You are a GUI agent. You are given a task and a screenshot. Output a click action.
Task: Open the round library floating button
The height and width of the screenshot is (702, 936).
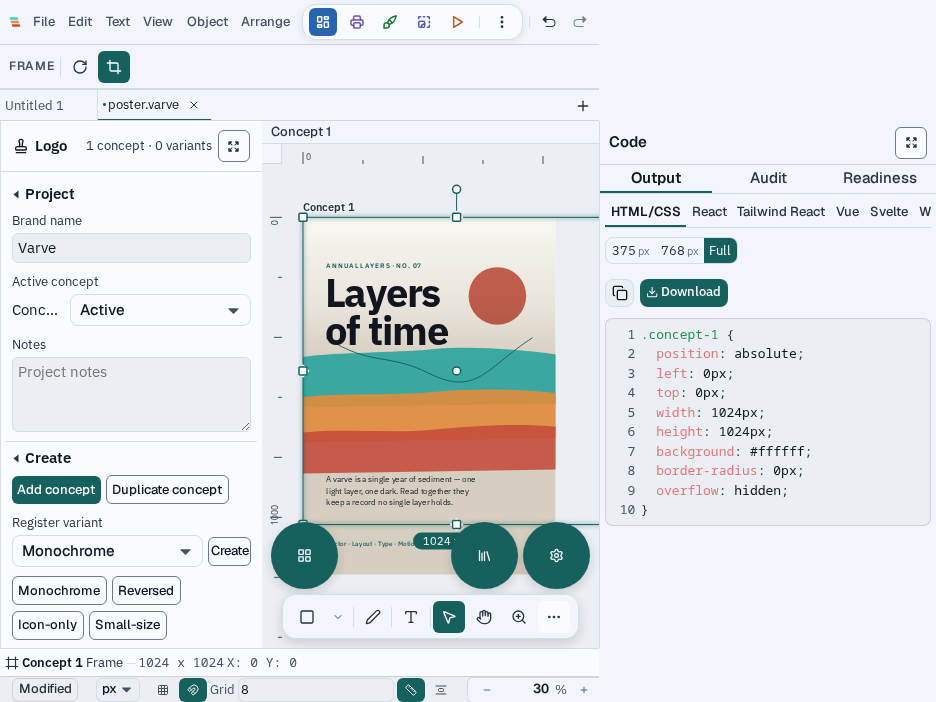[x=484, y=556]
